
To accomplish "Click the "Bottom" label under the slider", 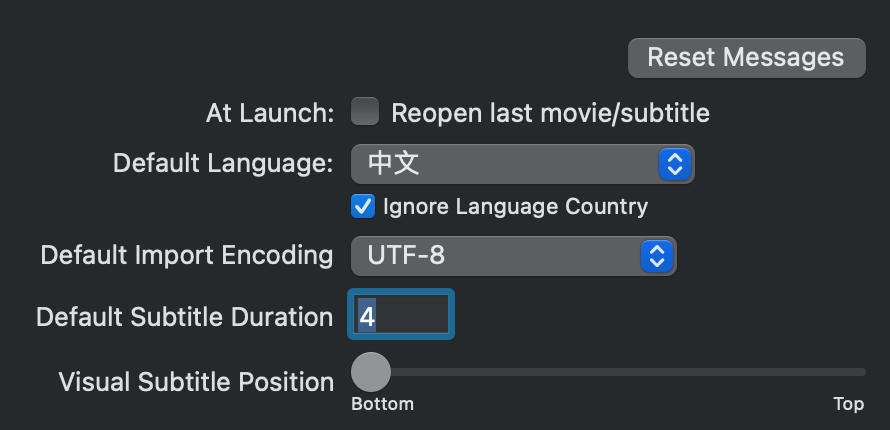I will 382,404.
